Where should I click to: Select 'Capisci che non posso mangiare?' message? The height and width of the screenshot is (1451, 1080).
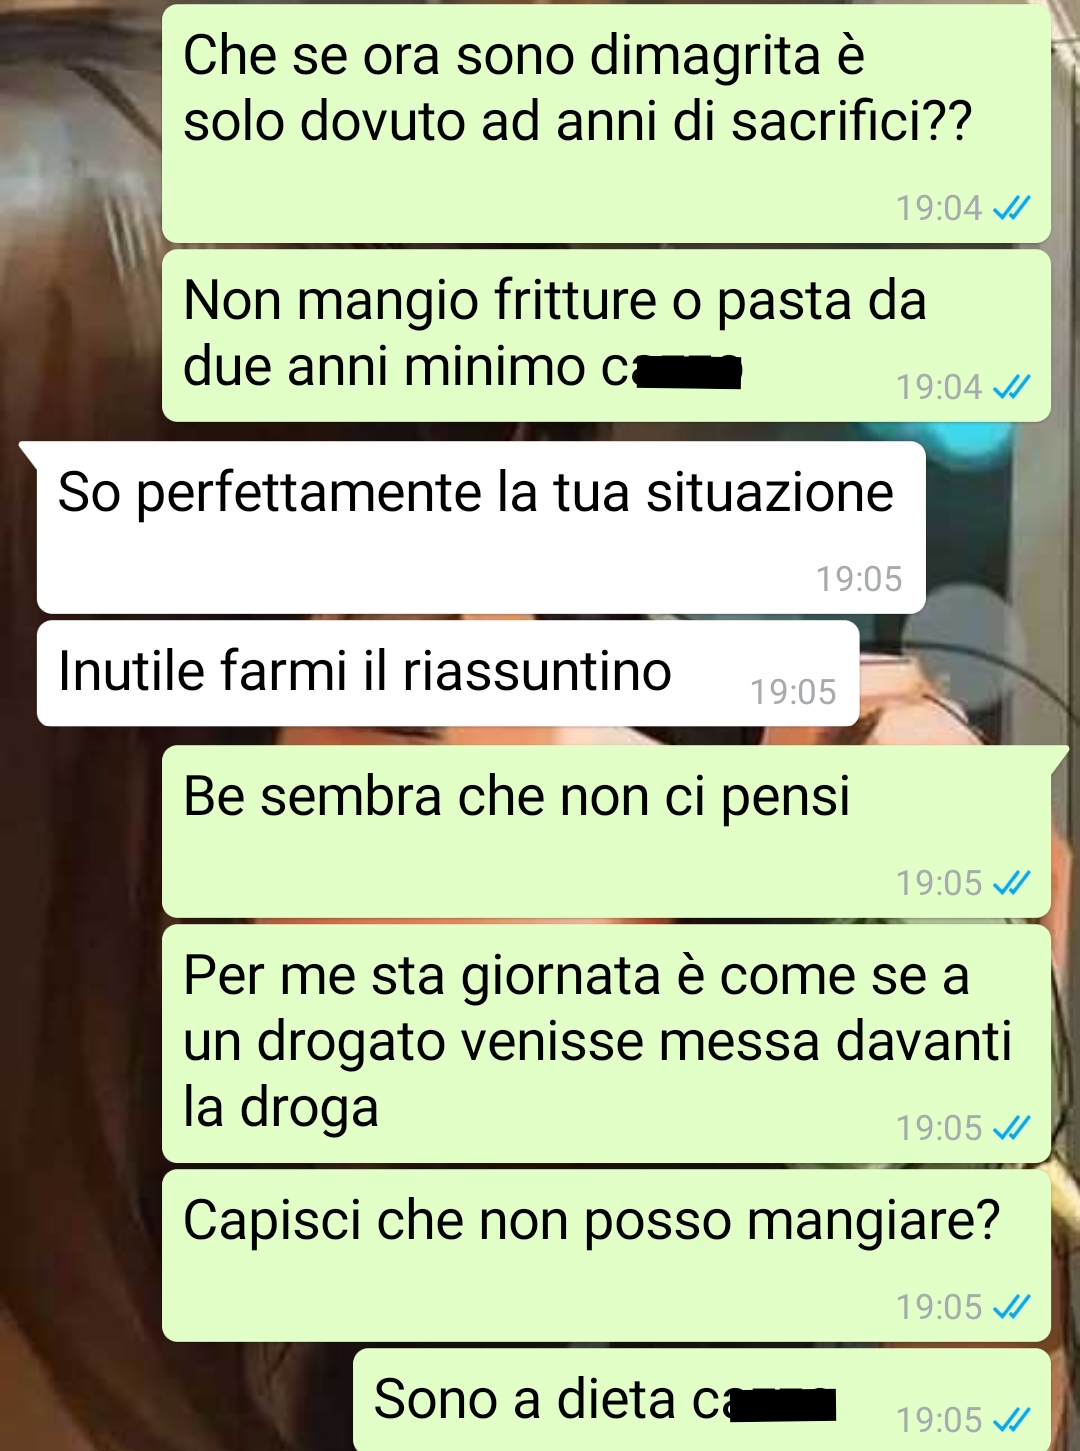[606, 1255]
